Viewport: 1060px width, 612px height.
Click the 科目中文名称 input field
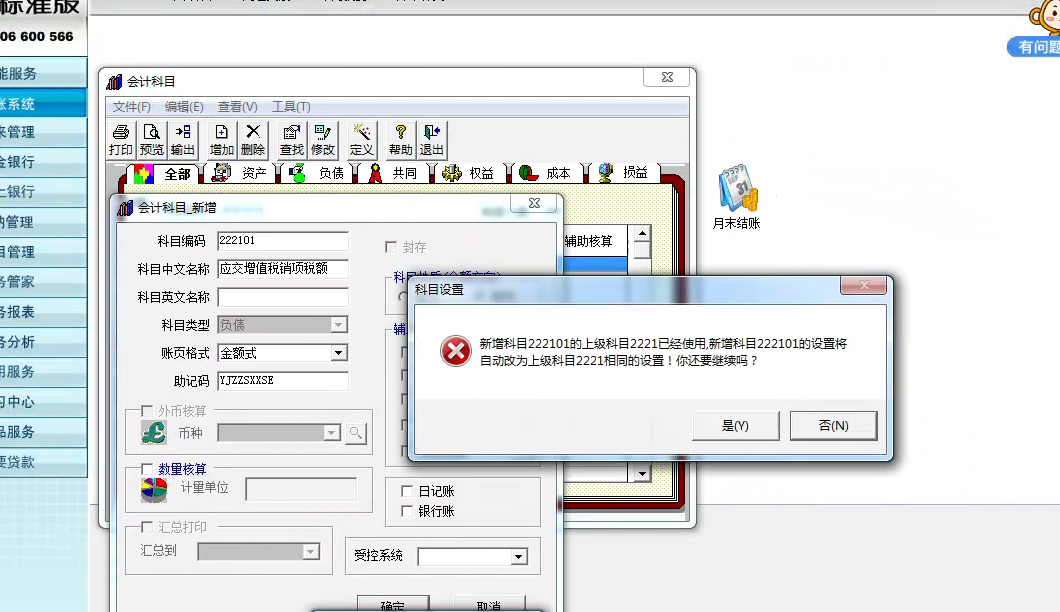(x=283, y=269)
